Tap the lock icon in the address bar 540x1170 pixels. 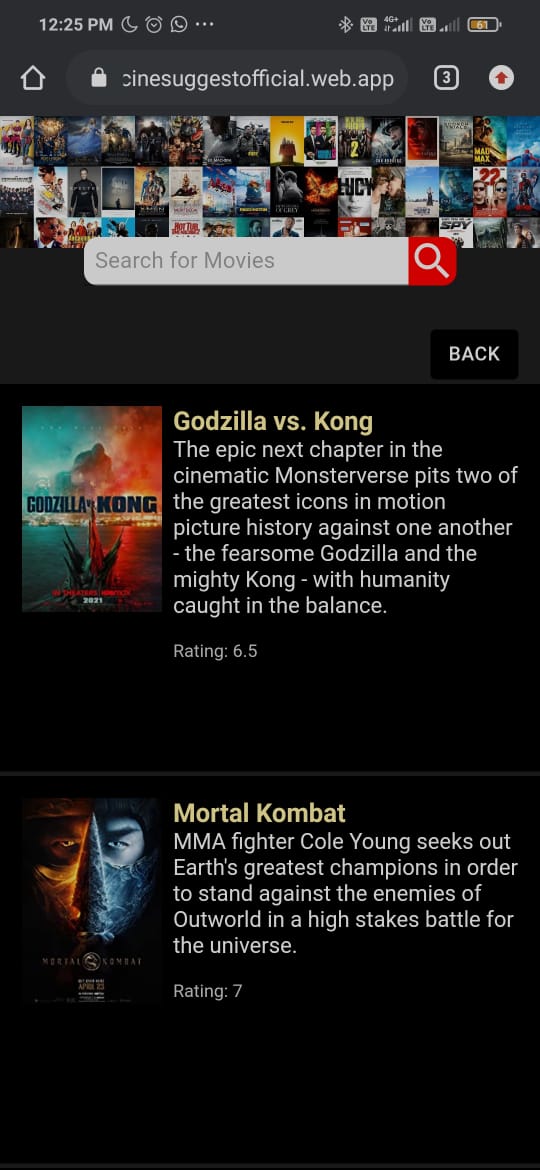tap(99, 78)
